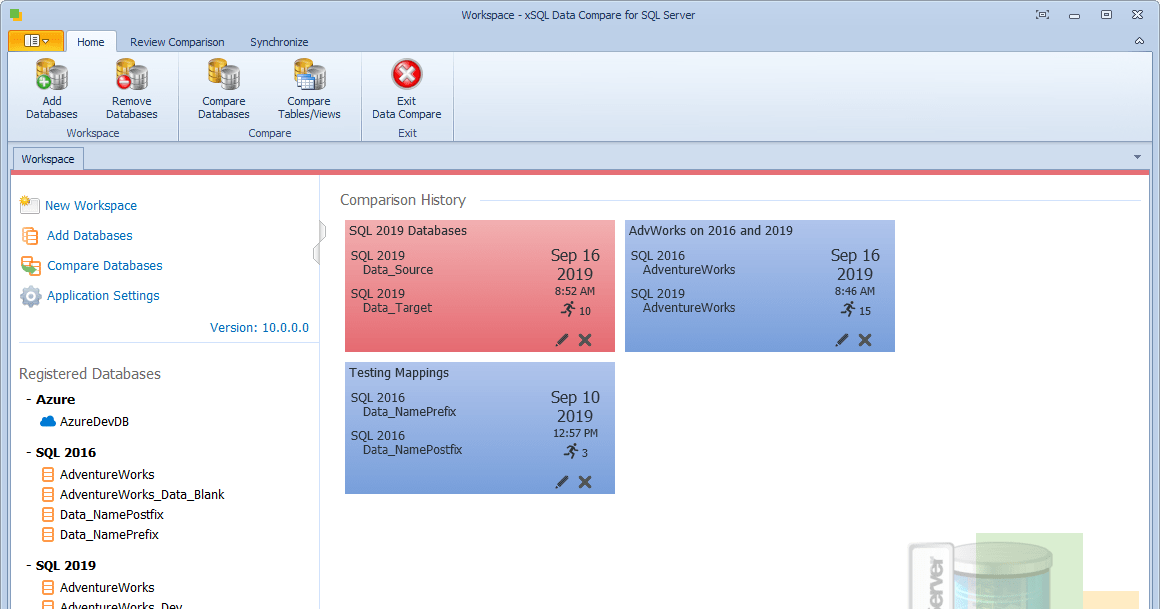Edit the AdvWorks on 2016 and 2019 comparison
This screenshot has width=1160, height=609.
click(841, 340)
